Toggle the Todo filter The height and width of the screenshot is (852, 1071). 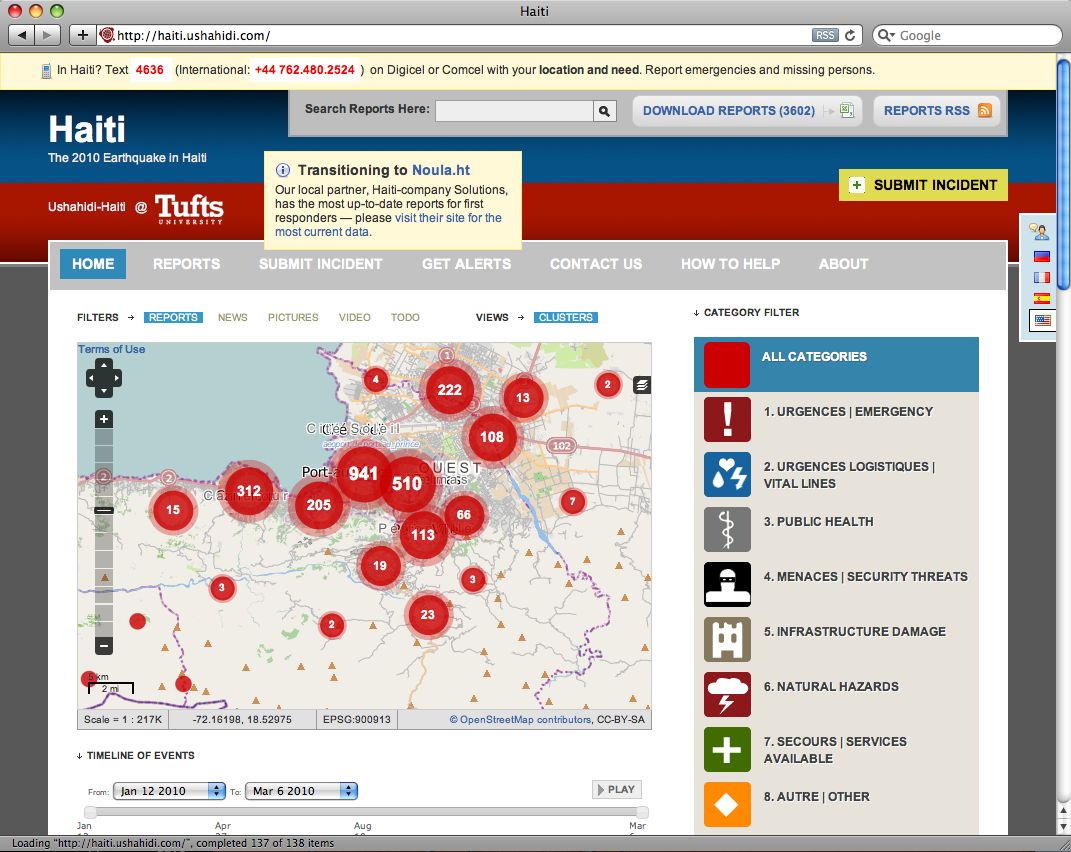405,317
